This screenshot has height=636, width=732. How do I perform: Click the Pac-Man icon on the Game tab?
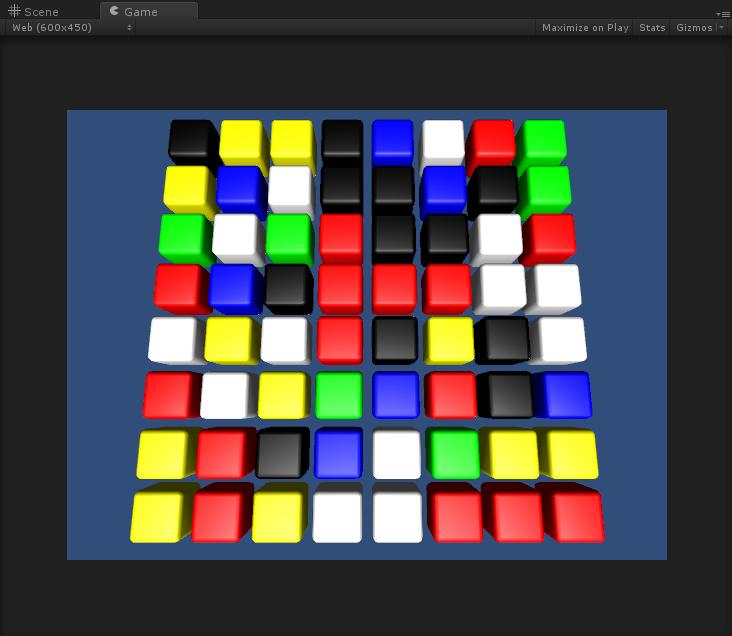115,11
